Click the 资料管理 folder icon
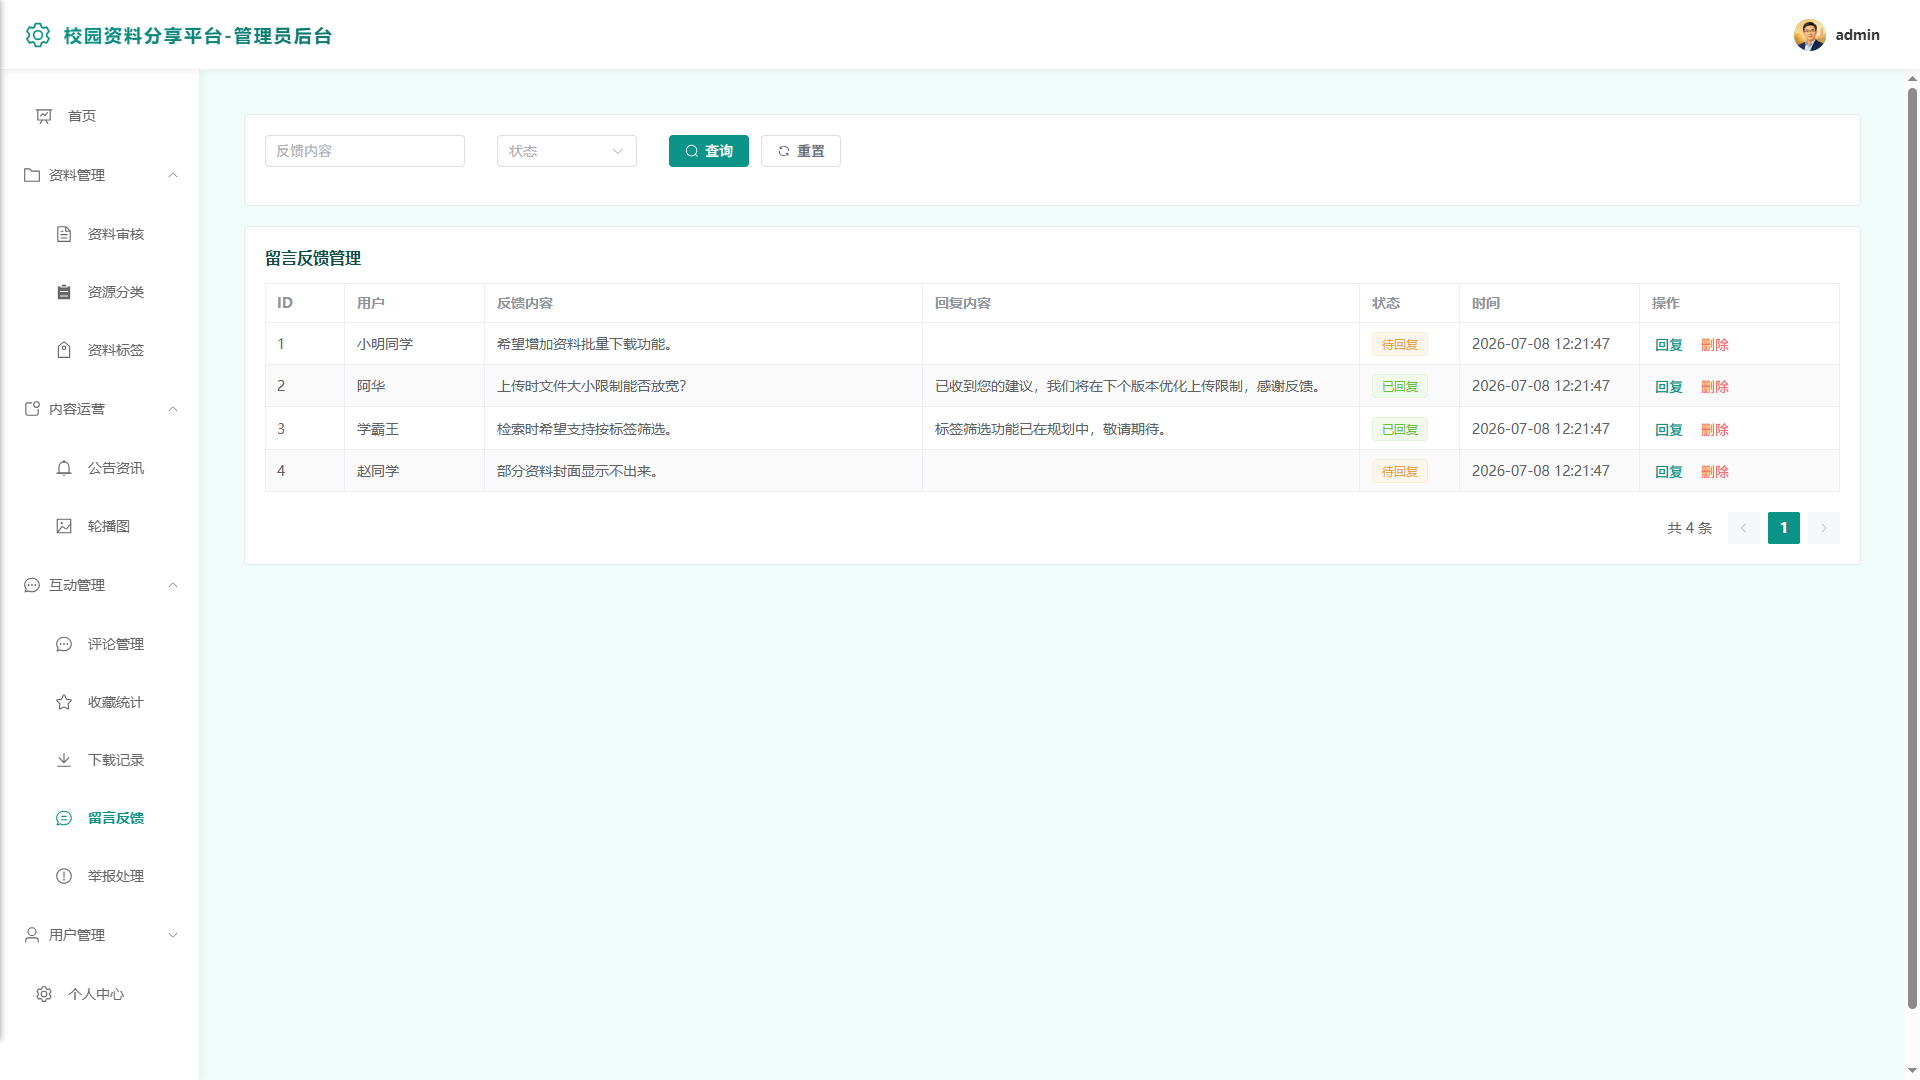 [x=32, y=175]
